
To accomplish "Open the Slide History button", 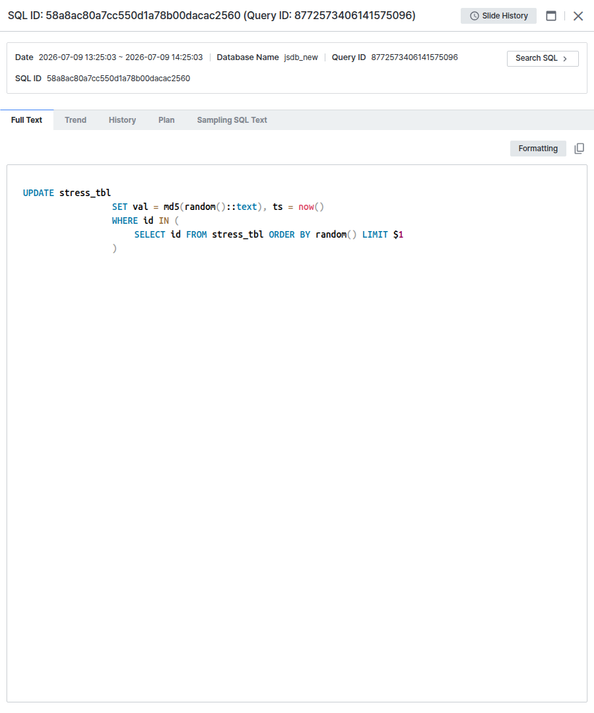I will pos(498,16).
